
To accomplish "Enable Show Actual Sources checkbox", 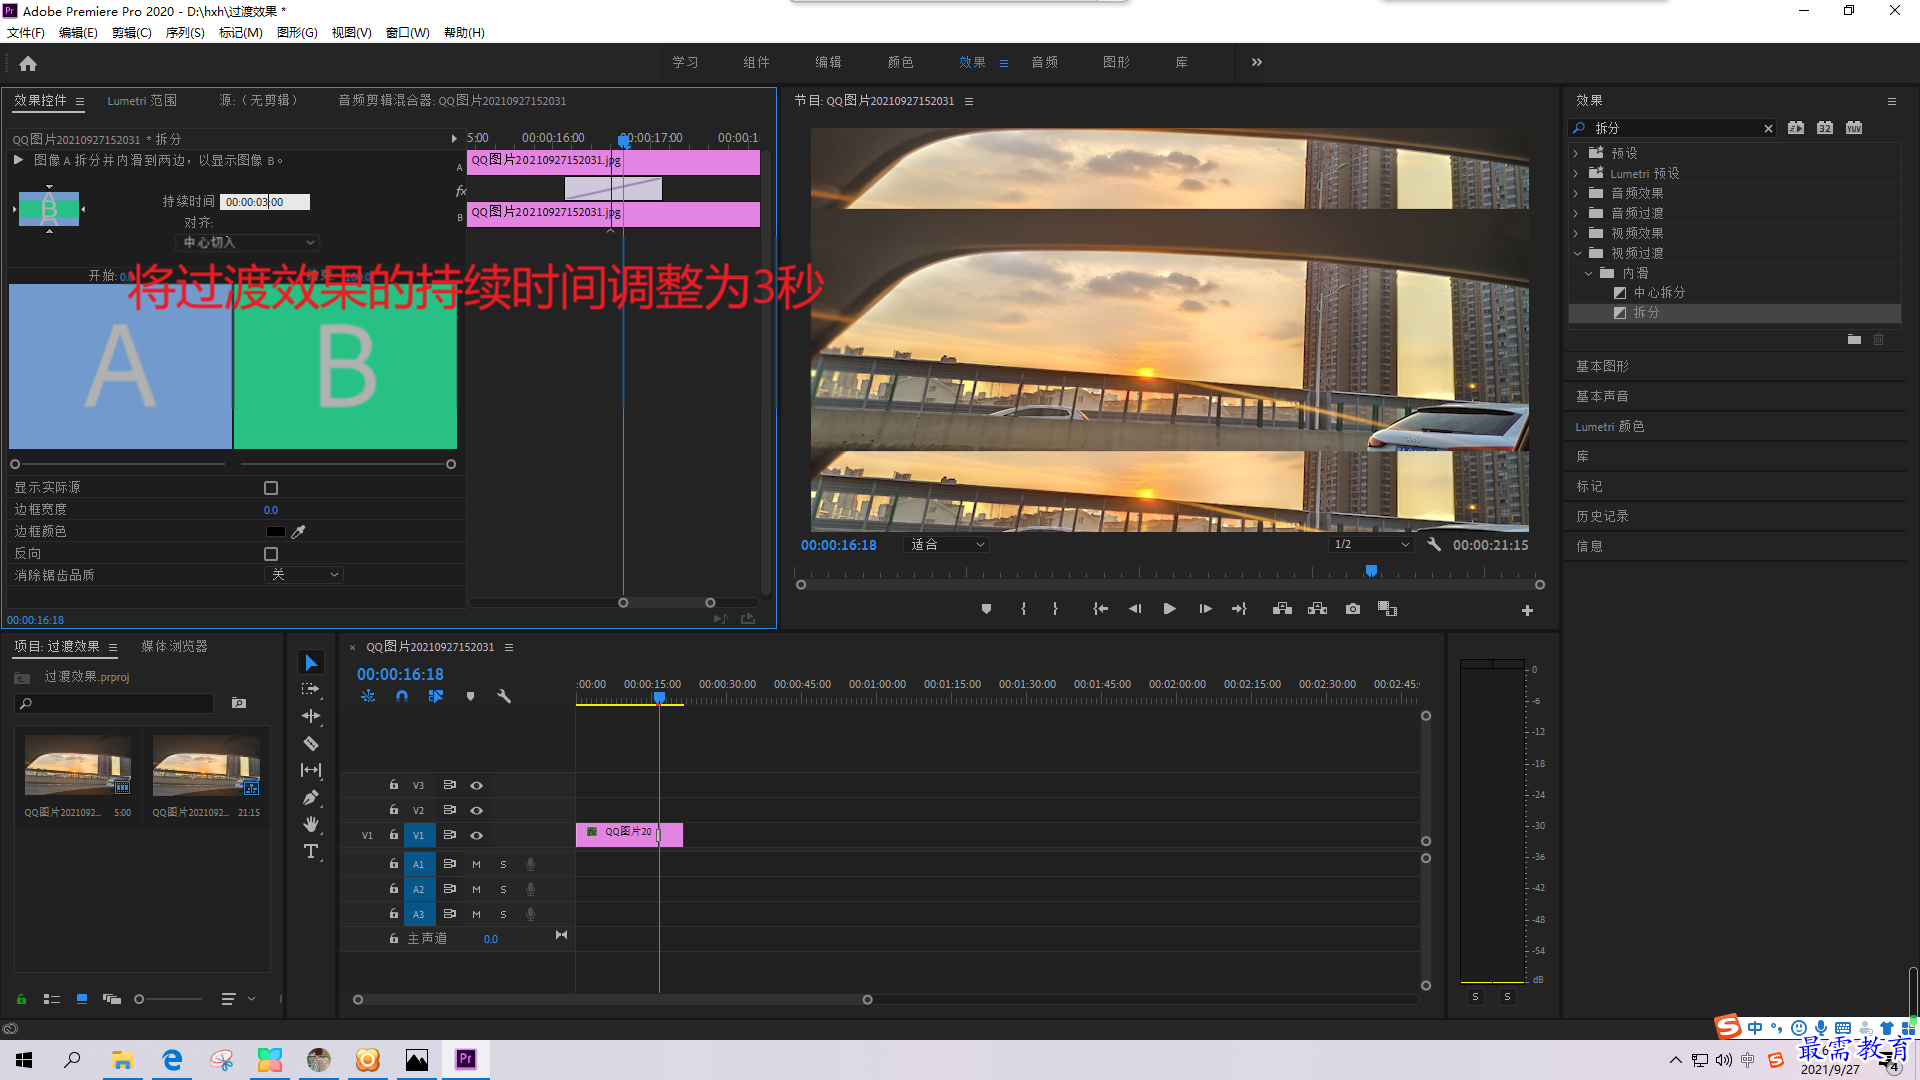I will click(x=271, y=488).
